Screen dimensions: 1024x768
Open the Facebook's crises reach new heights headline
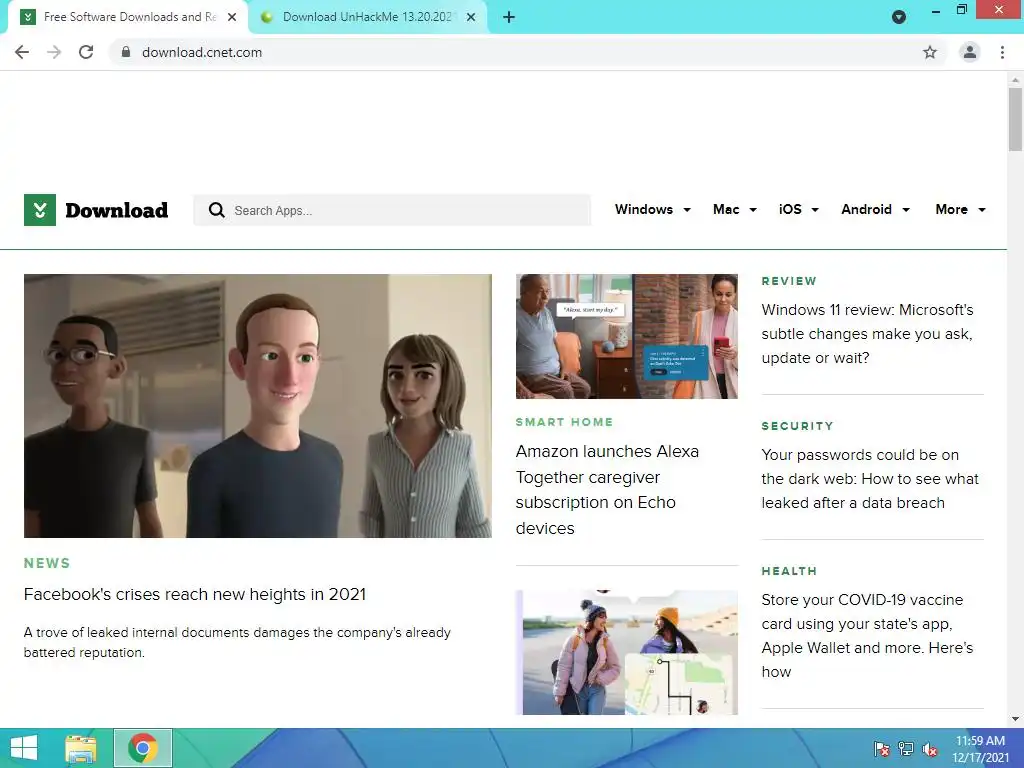coord(195,594)
